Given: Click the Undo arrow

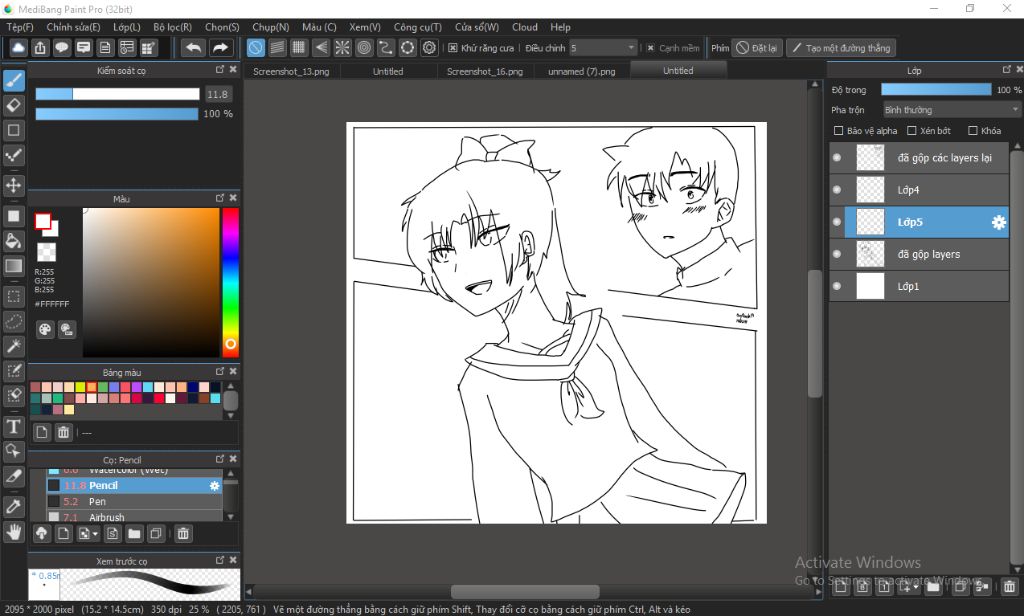Looking at the screenshot, I should tap(193, 48).
